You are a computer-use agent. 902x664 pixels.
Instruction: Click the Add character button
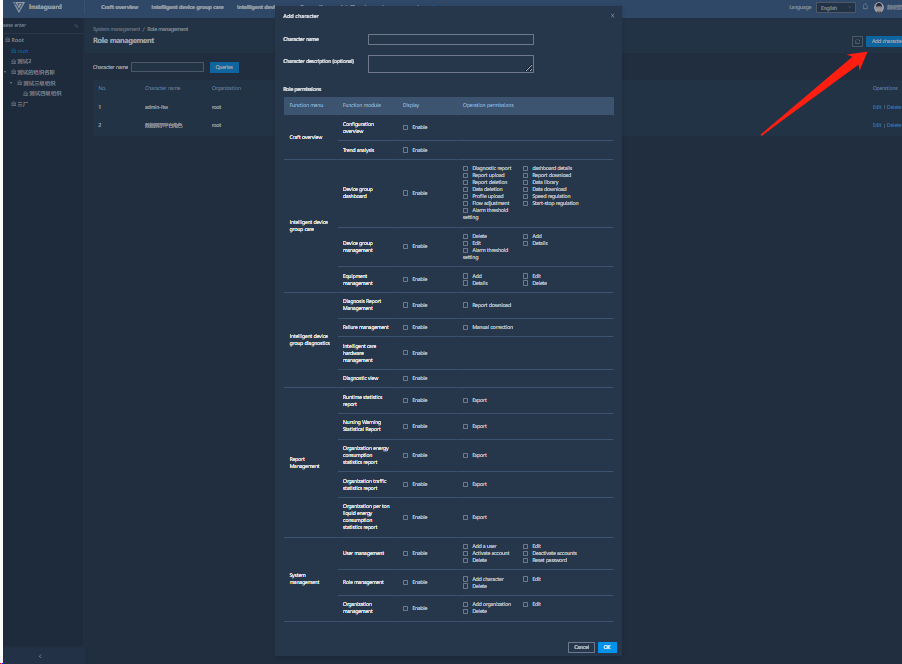tap(885, 41)
